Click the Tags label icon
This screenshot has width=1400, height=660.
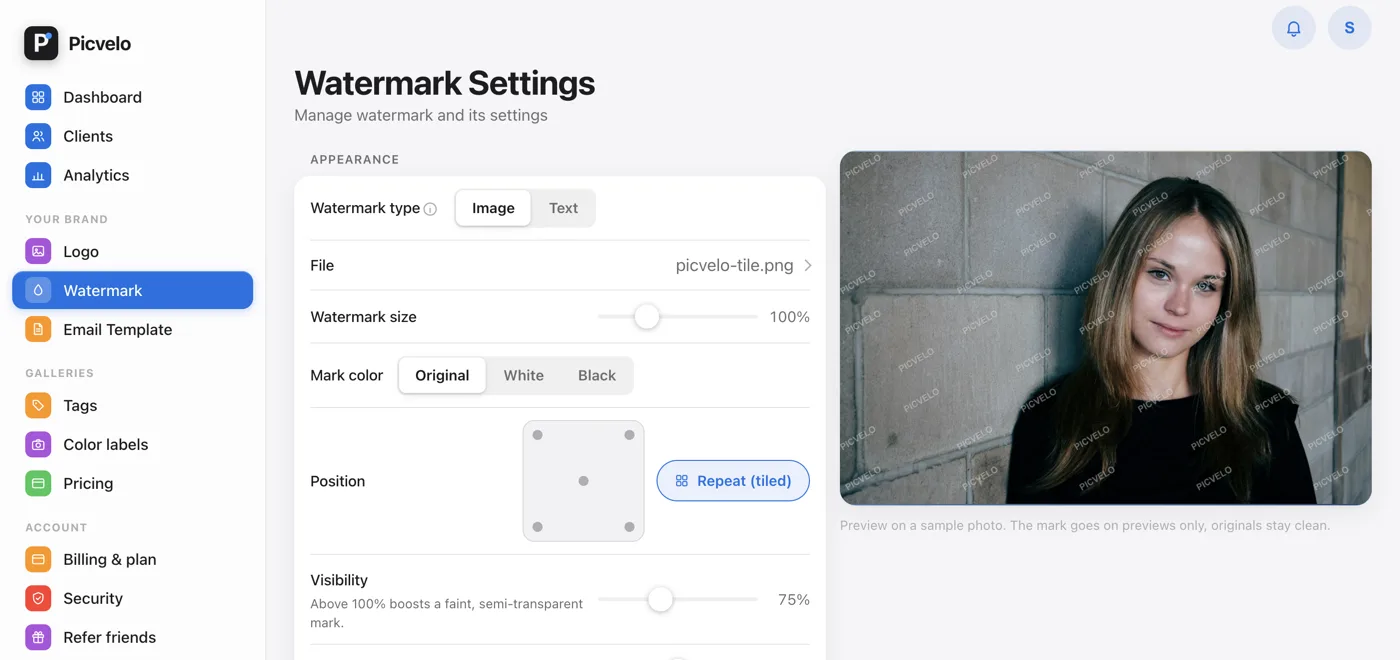38,405
